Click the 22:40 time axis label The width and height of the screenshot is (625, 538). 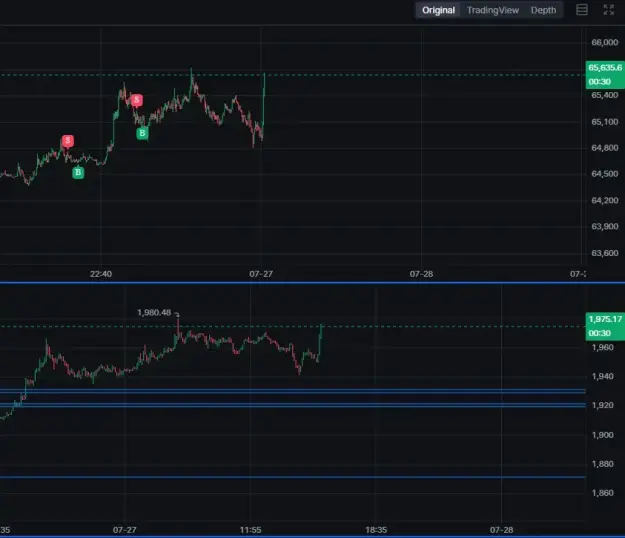pos(101,274)
